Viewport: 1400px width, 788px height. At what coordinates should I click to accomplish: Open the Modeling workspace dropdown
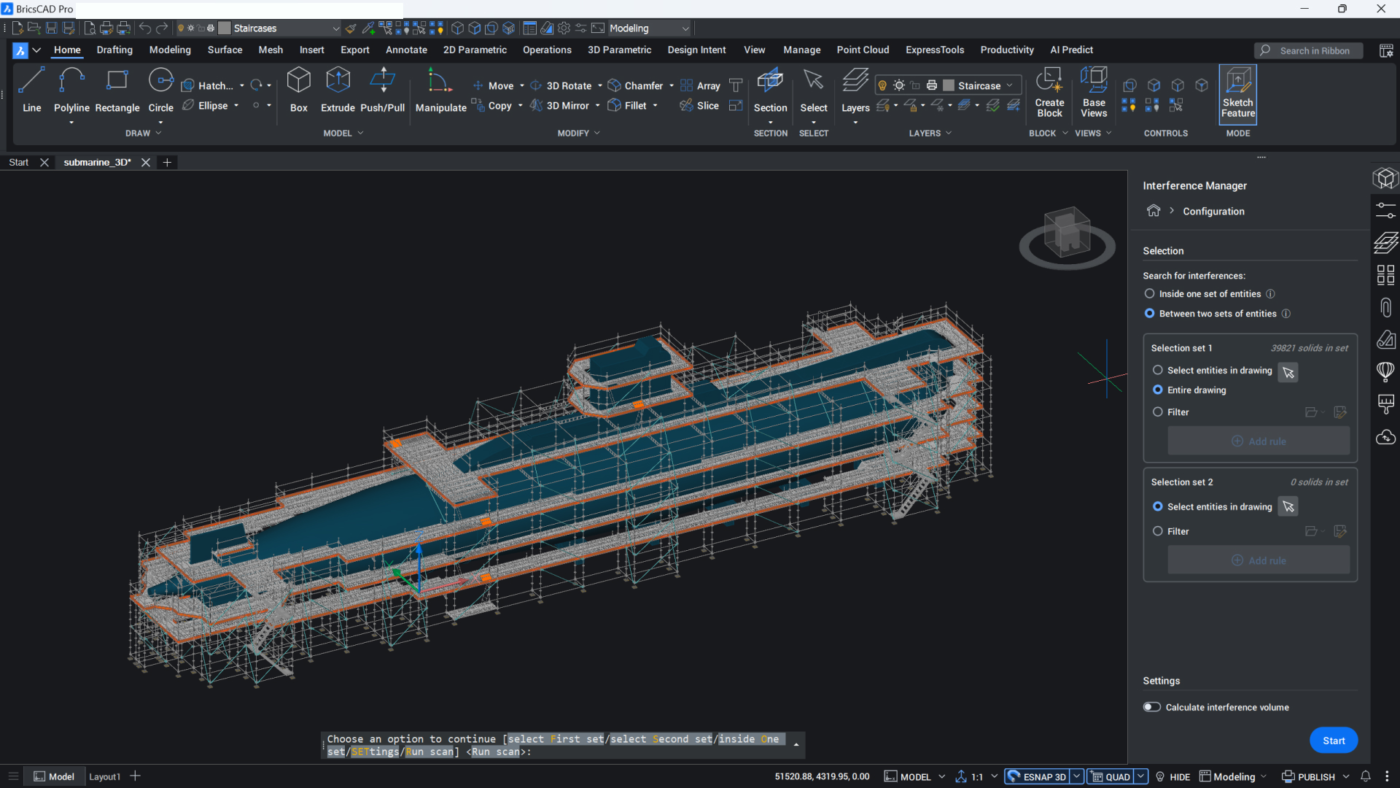[x=648, y=28]
